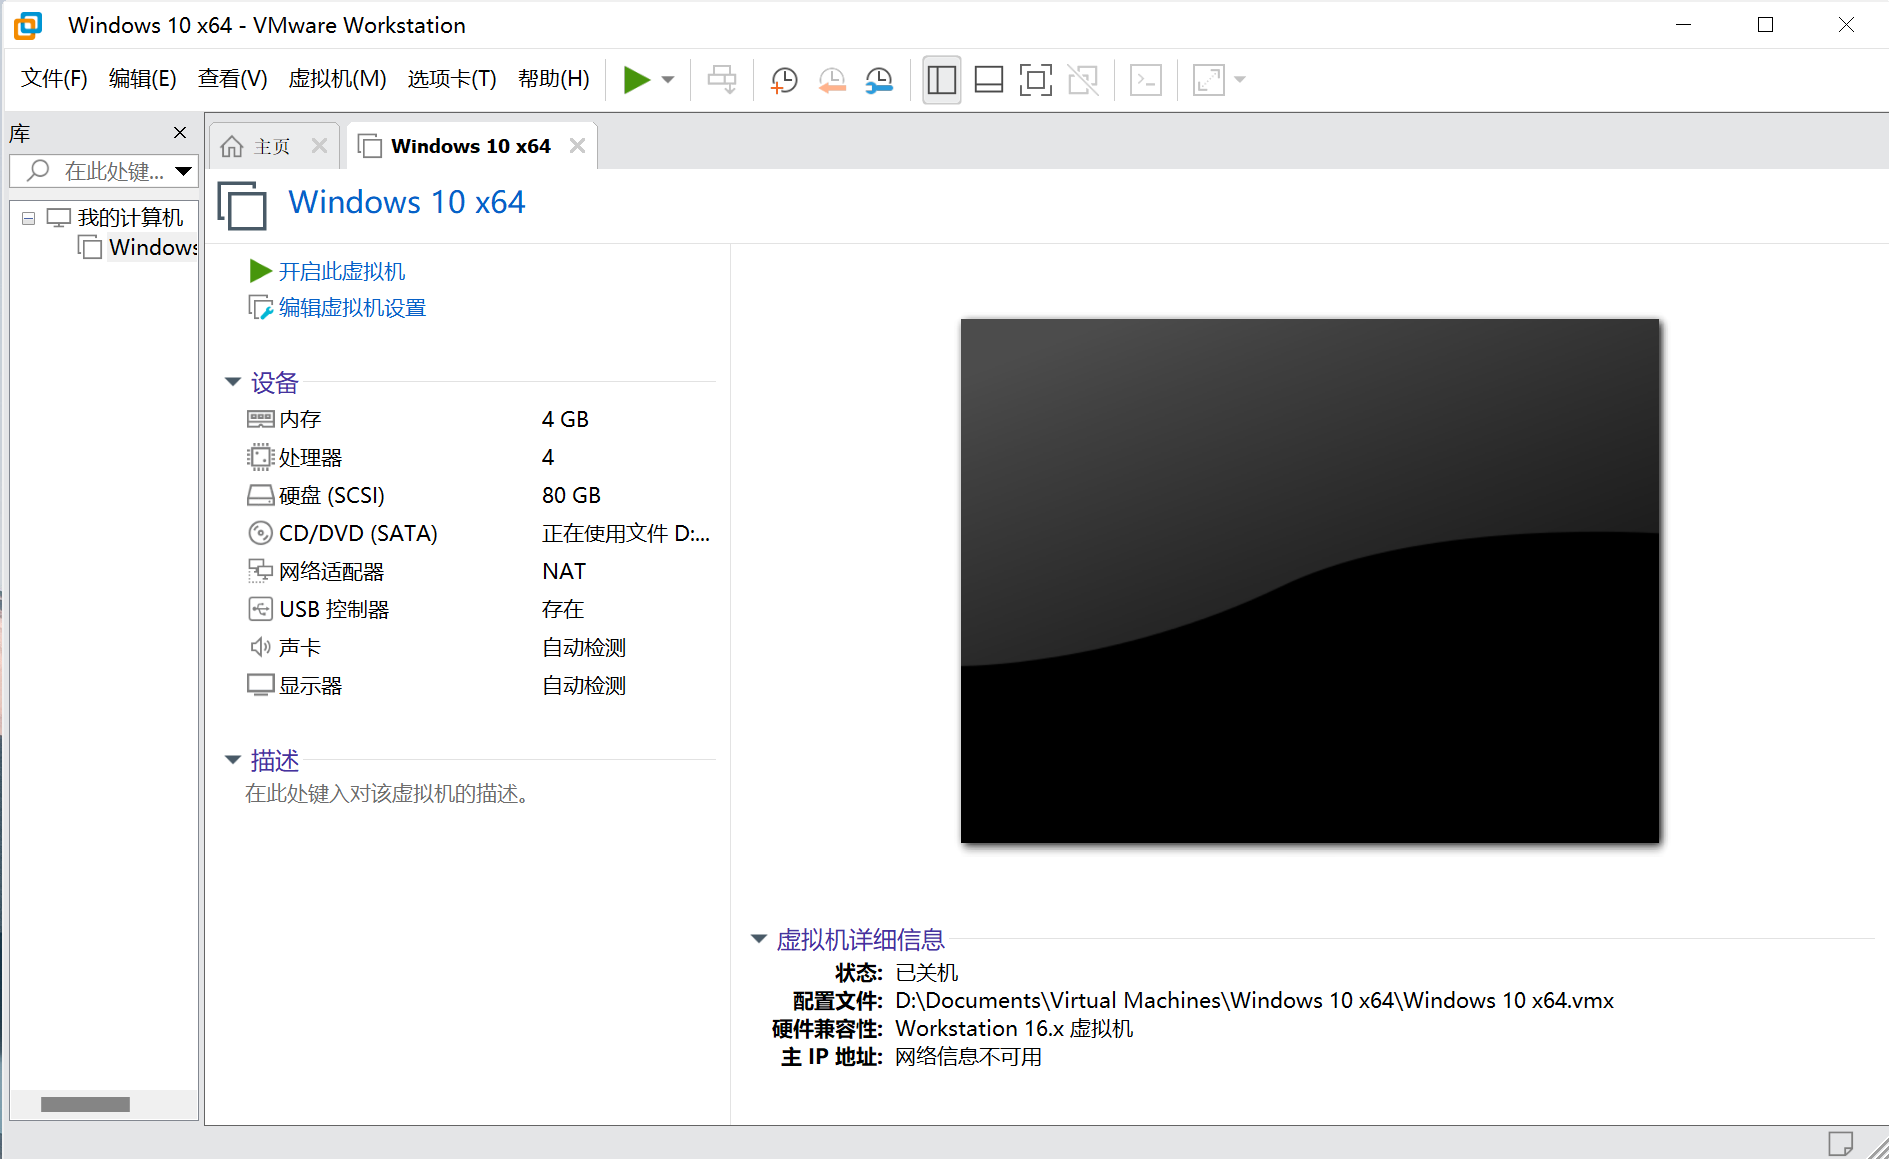Click the VM description text field

click(x=387, y=794)
